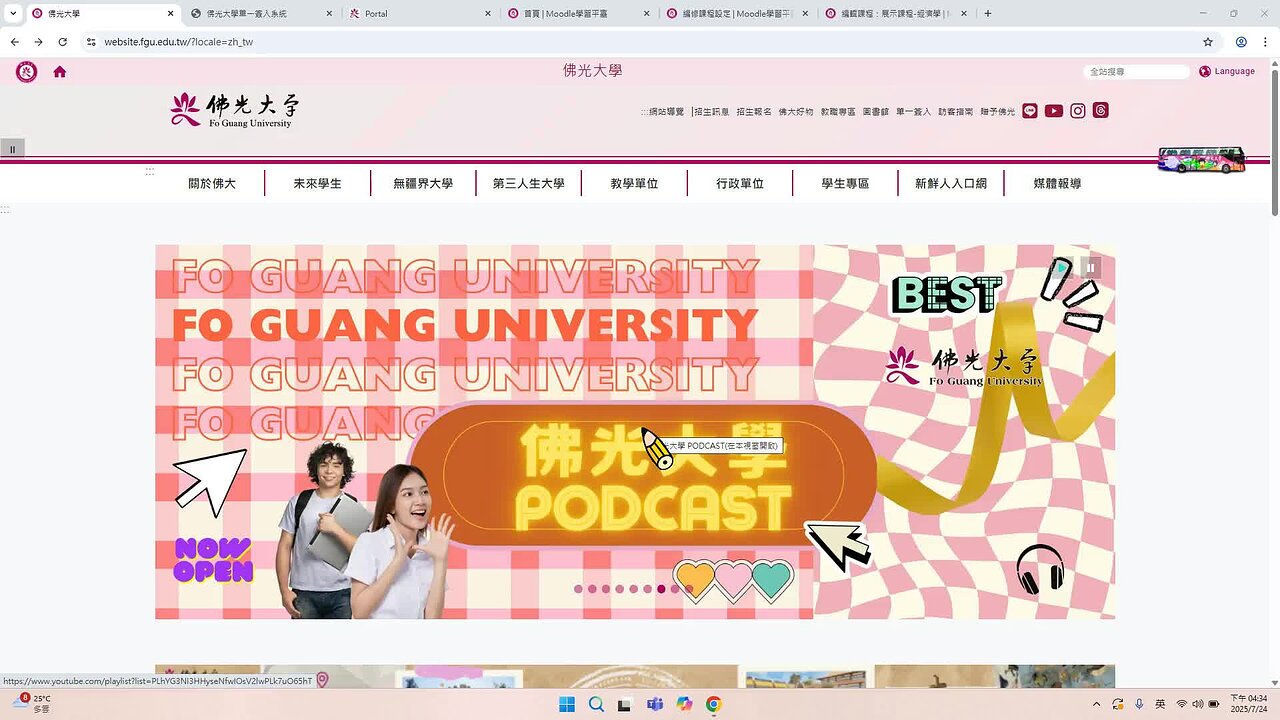Expand the 關於佛大 menu

(x=212, y=183)
